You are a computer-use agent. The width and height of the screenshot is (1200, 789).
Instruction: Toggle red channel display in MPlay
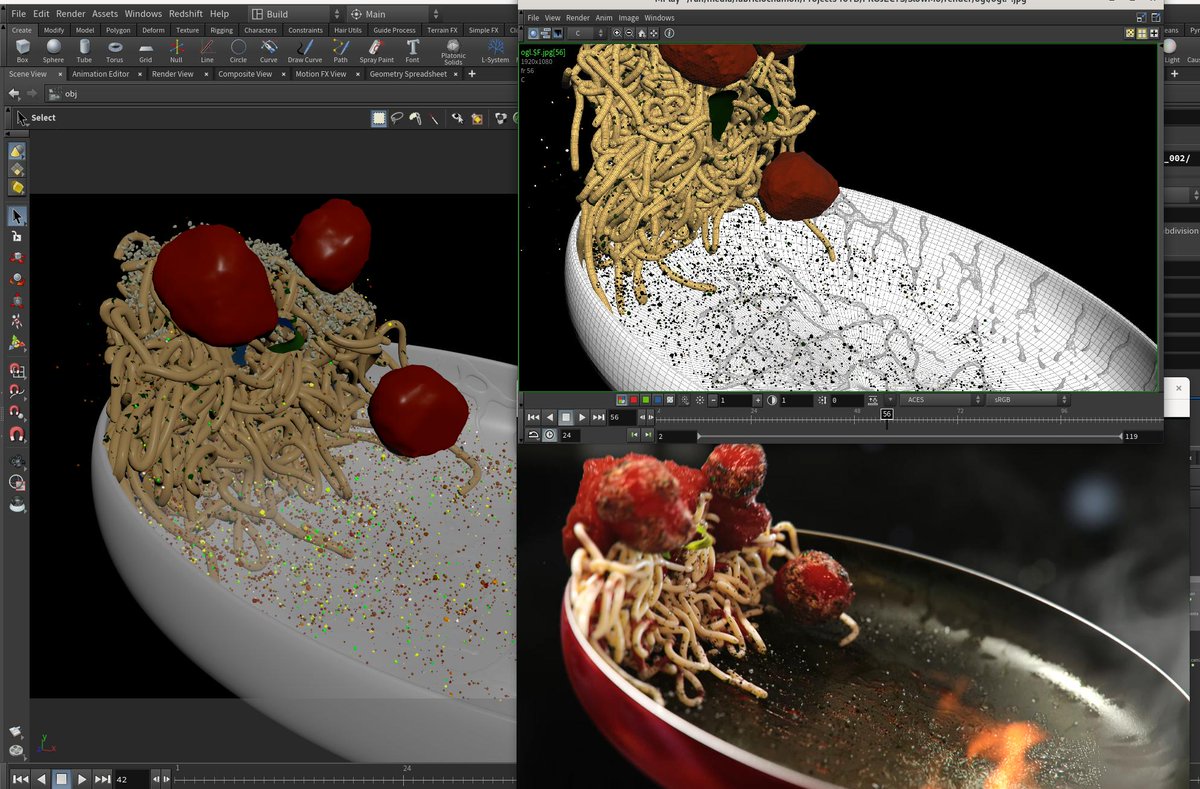pyautogui.click(x=633, y=400)
